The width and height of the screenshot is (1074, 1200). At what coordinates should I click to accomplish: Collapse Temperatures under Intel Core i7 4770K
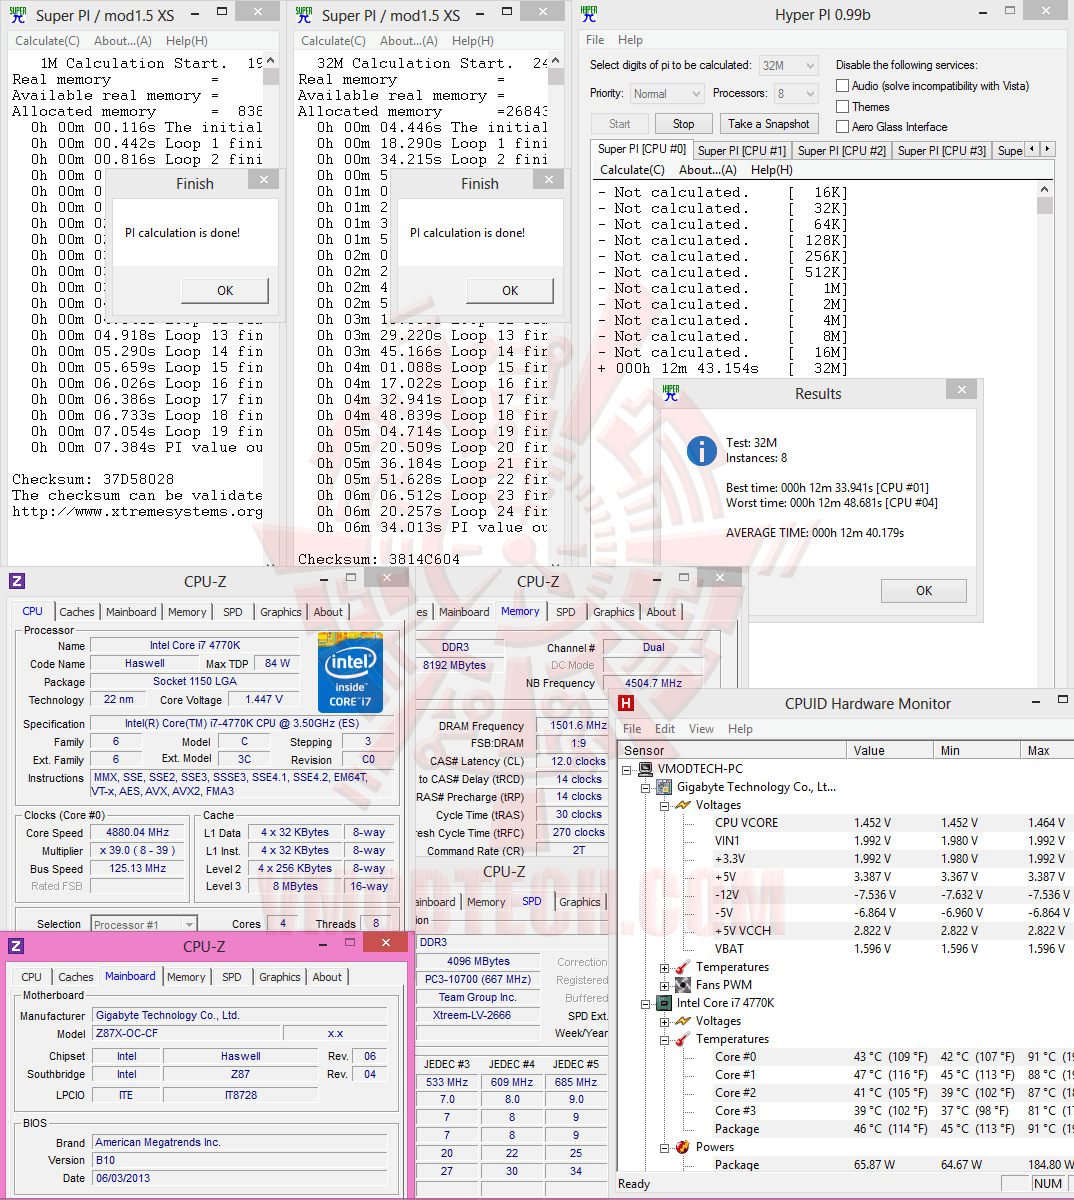(664, 1040)
